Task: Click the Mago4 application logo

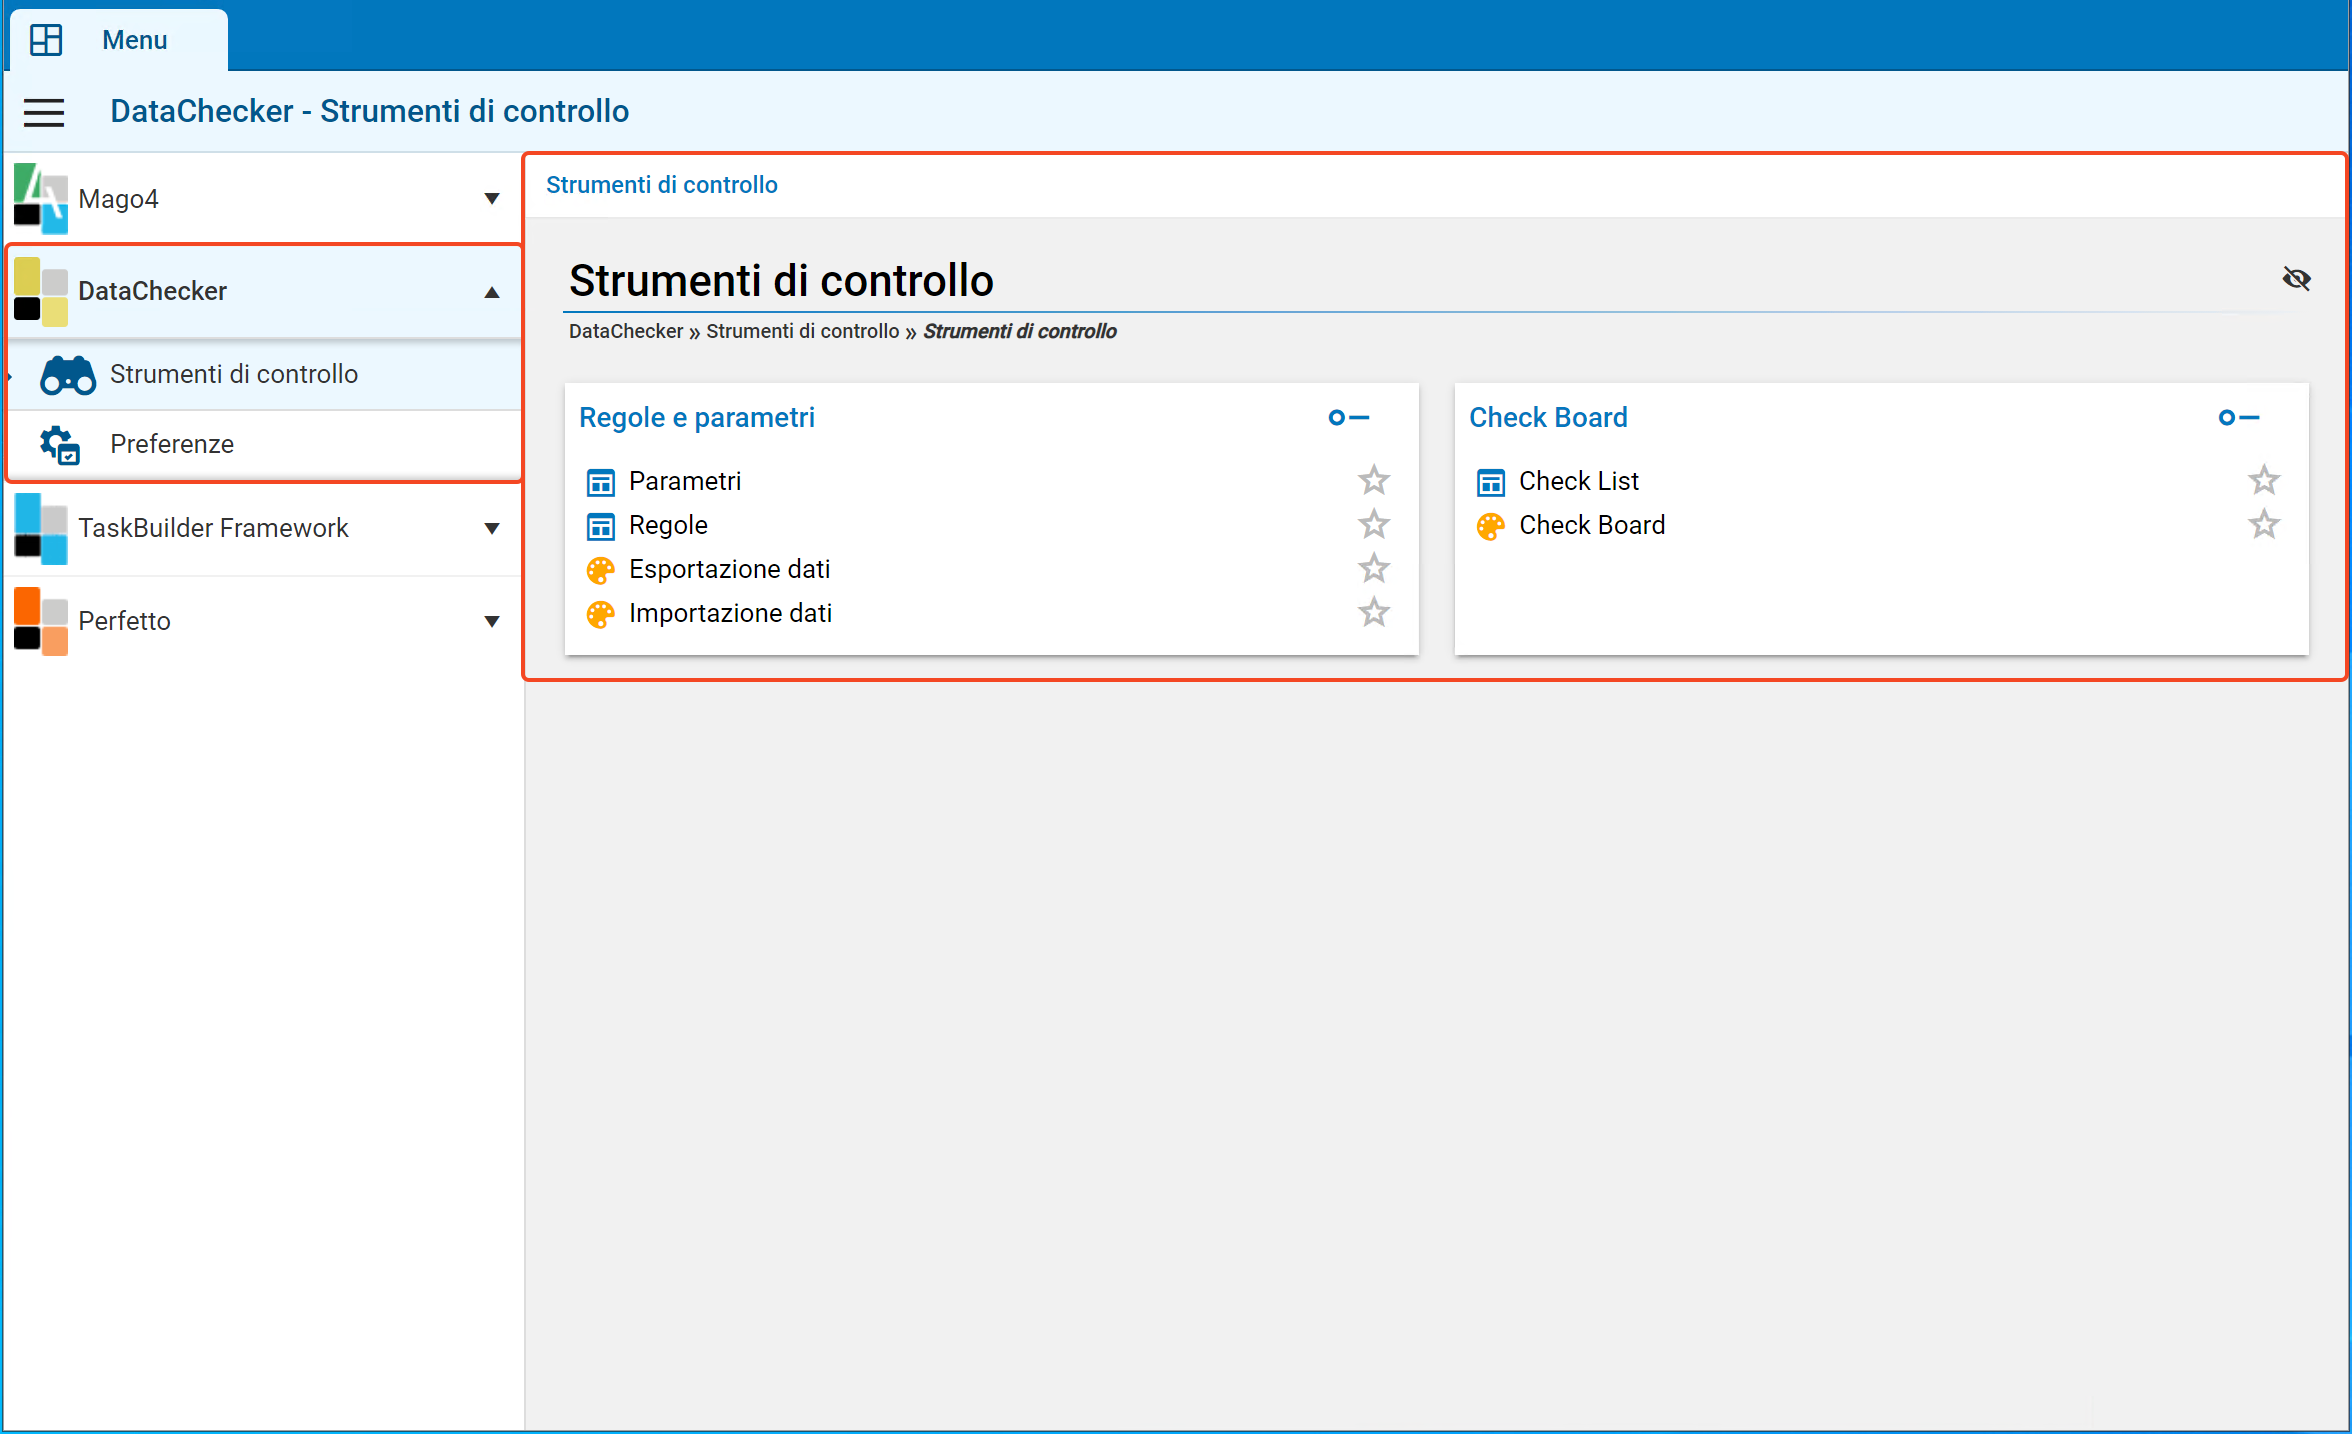Action: 41,198
